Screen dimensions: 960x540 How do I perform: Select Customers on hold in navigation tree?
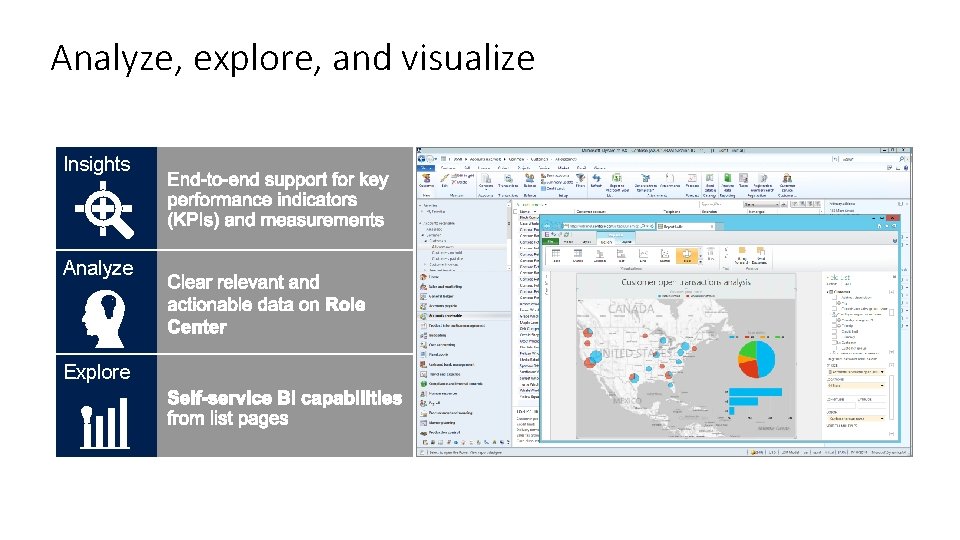tap(447, 253)
